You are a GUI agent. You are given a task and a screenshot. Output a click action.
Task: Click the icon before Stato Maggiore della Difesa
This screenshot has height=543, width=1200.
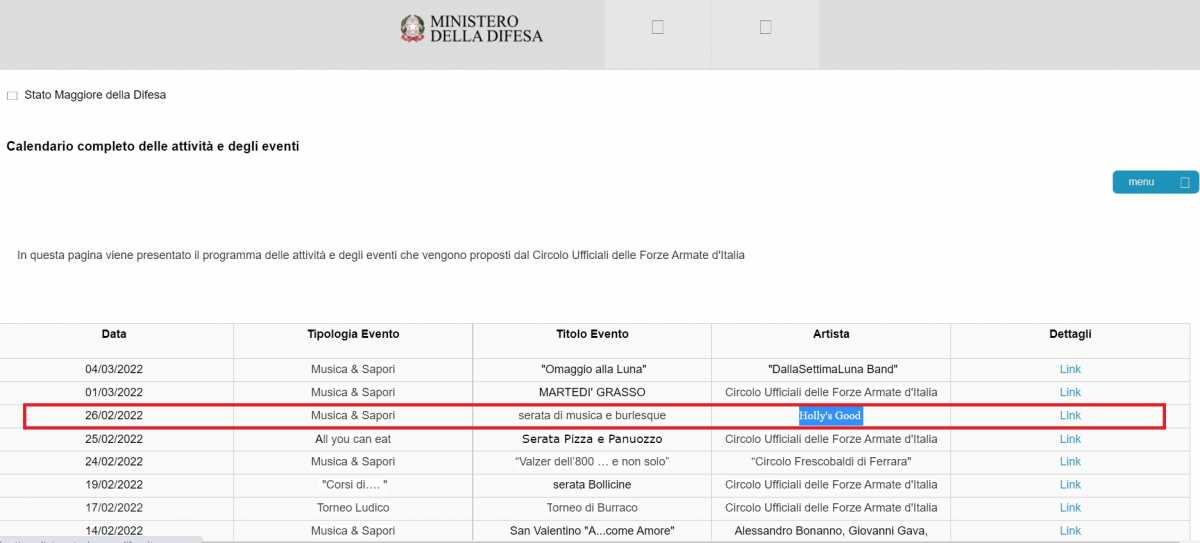click(12, 96)
